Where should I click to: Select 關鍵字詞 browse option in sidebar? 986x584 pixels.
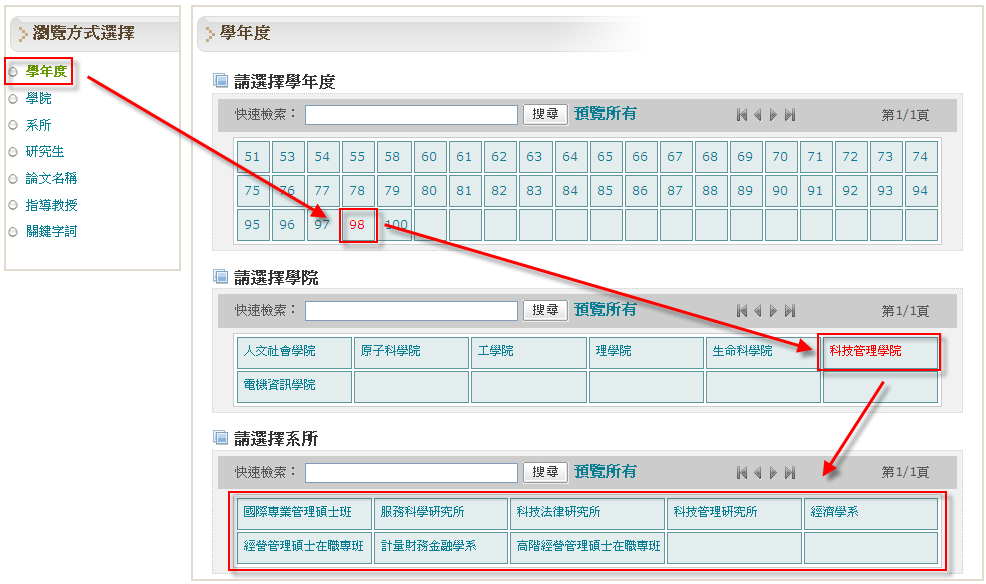[51, 231]
